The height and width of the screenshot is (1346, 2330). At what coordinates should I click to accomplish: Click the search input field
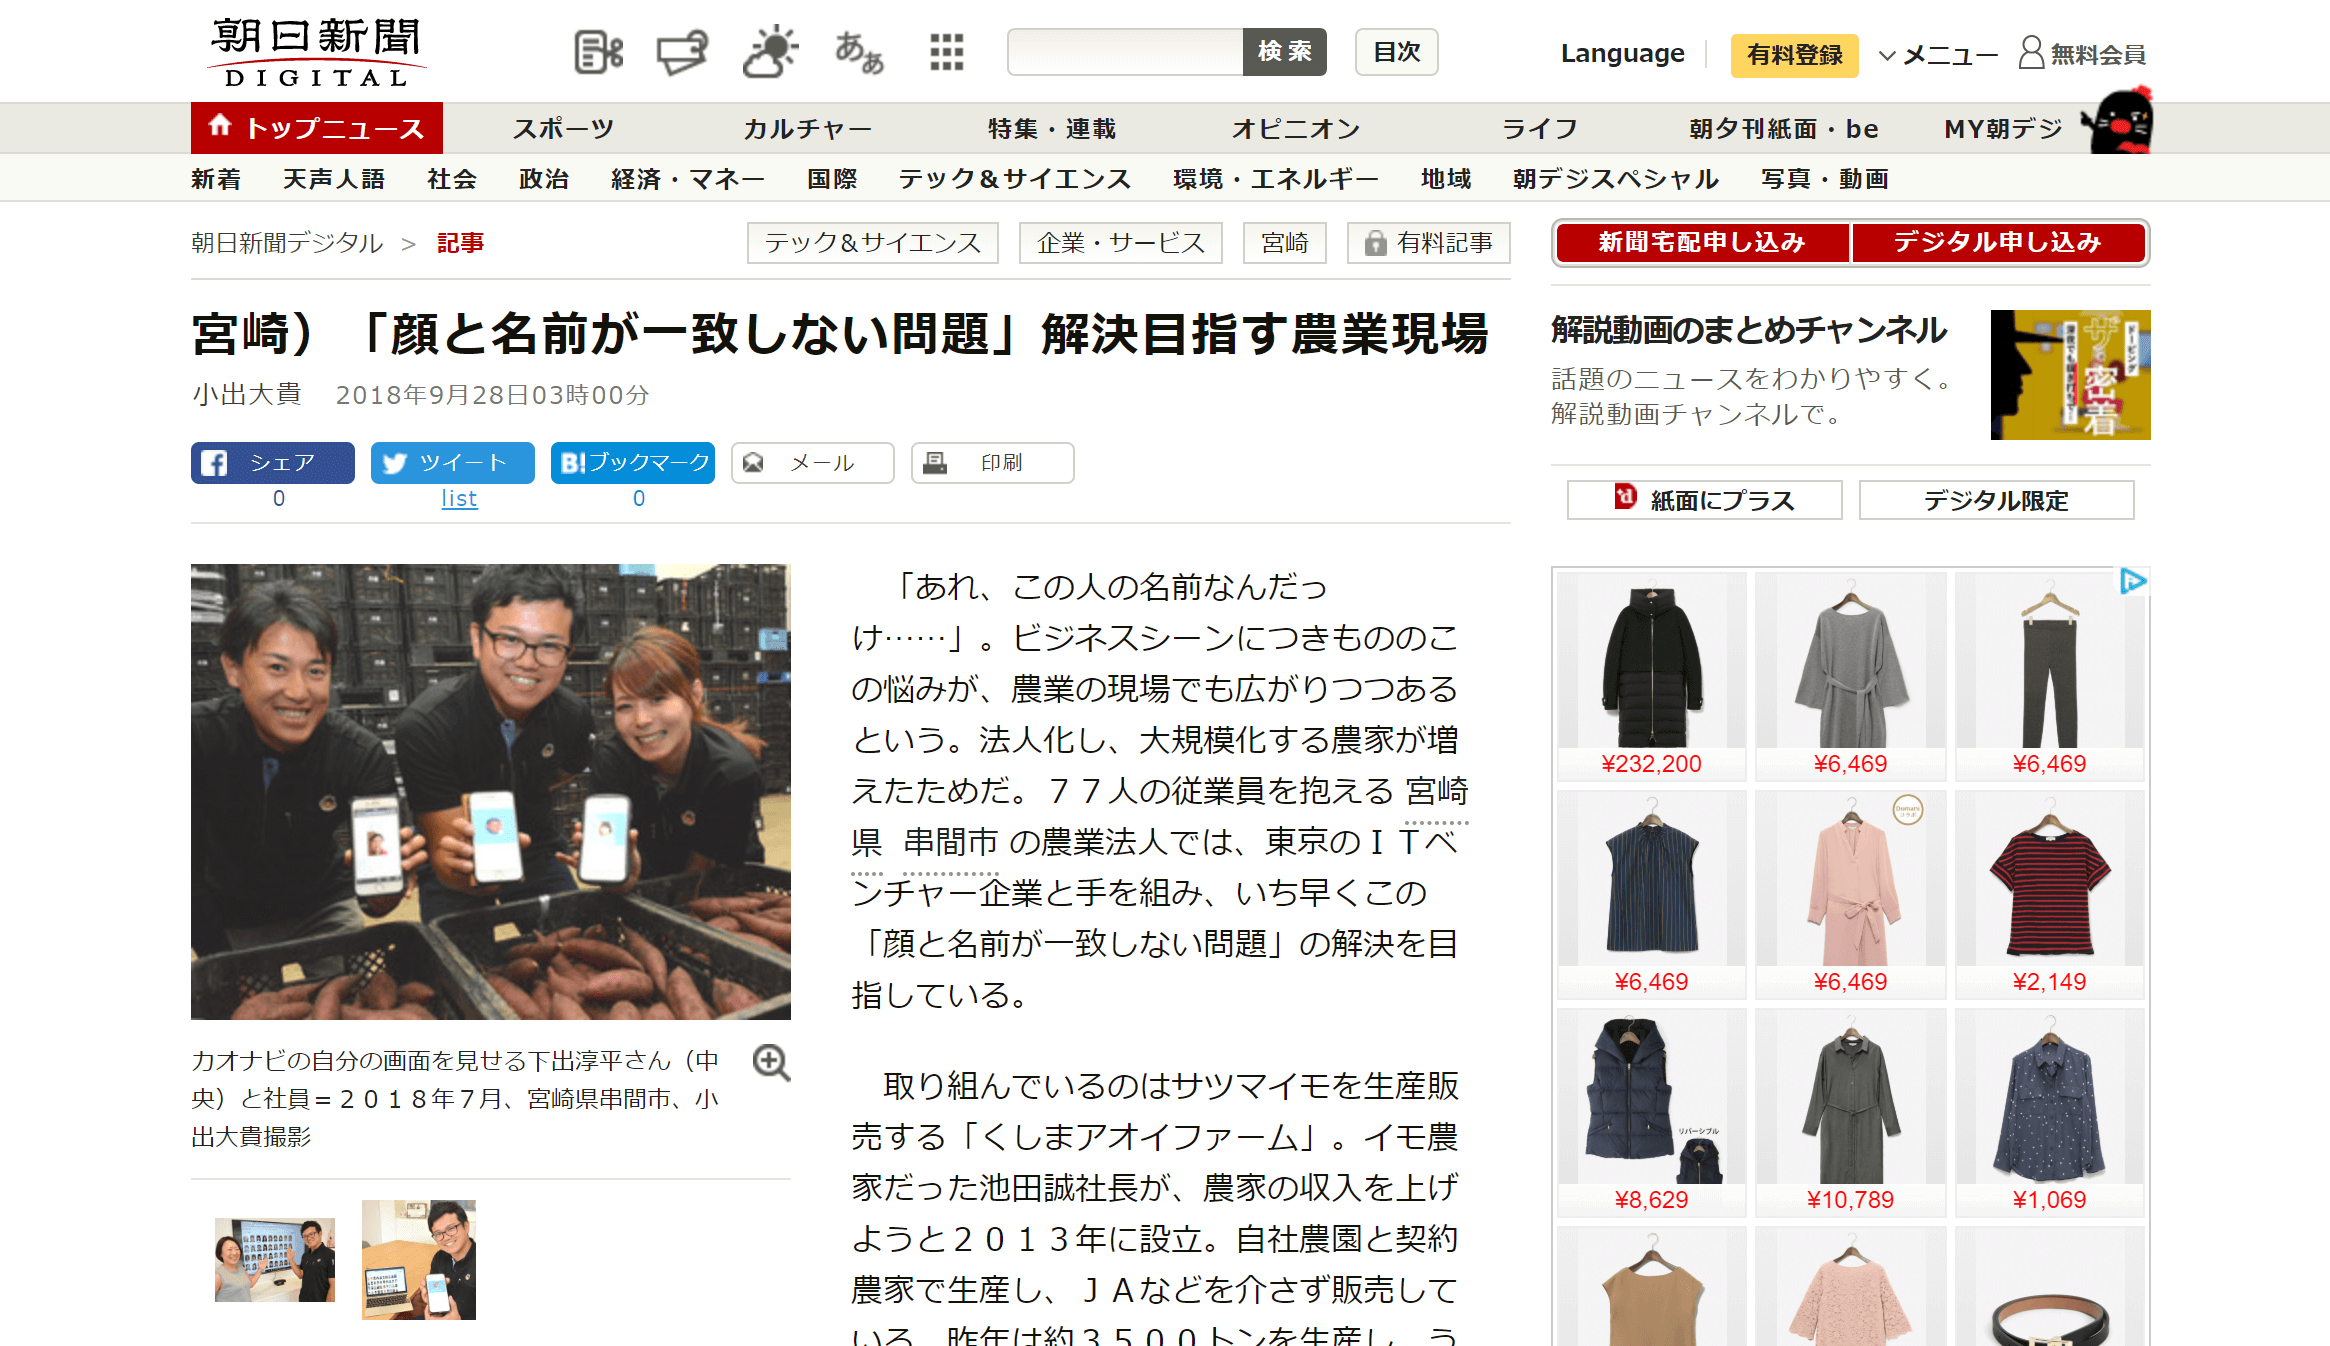tap(1125, 52)
